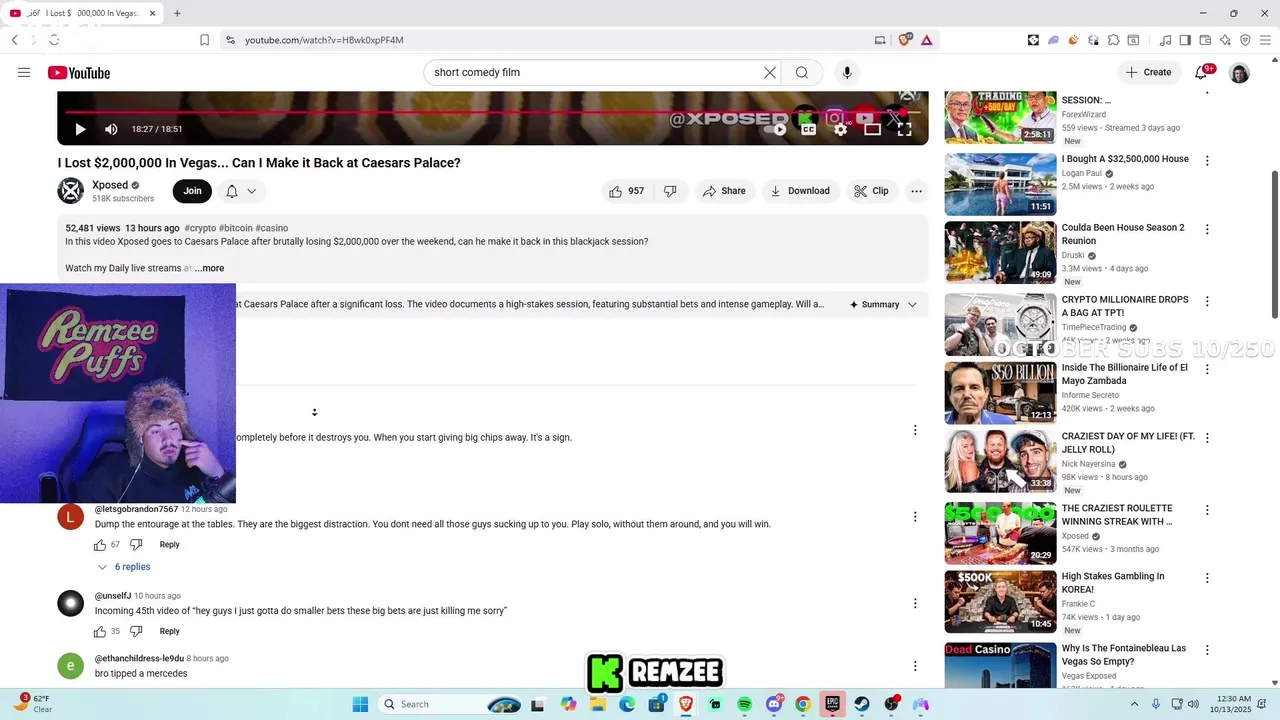Open options for @unselfJ comment
Image resolution: width=1280 pixels, height=720 pixels.
point(914,603)
